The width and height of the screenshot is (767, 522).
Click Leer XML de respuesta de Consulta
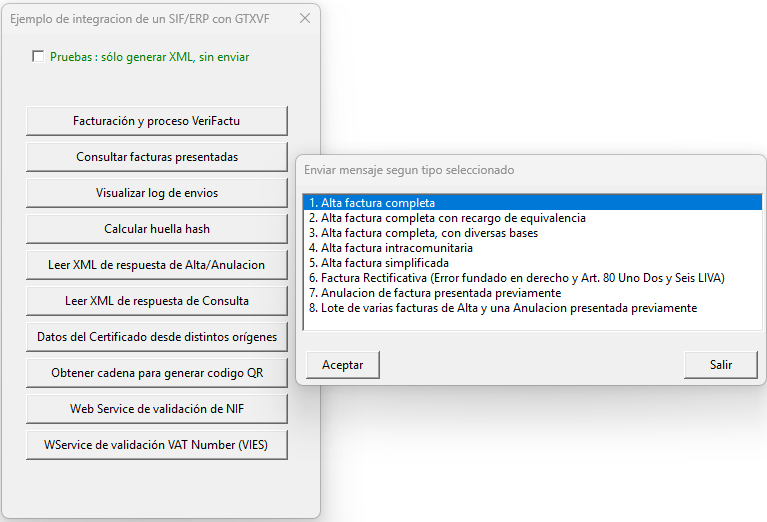pyautogui.click(x=156, y=300)
